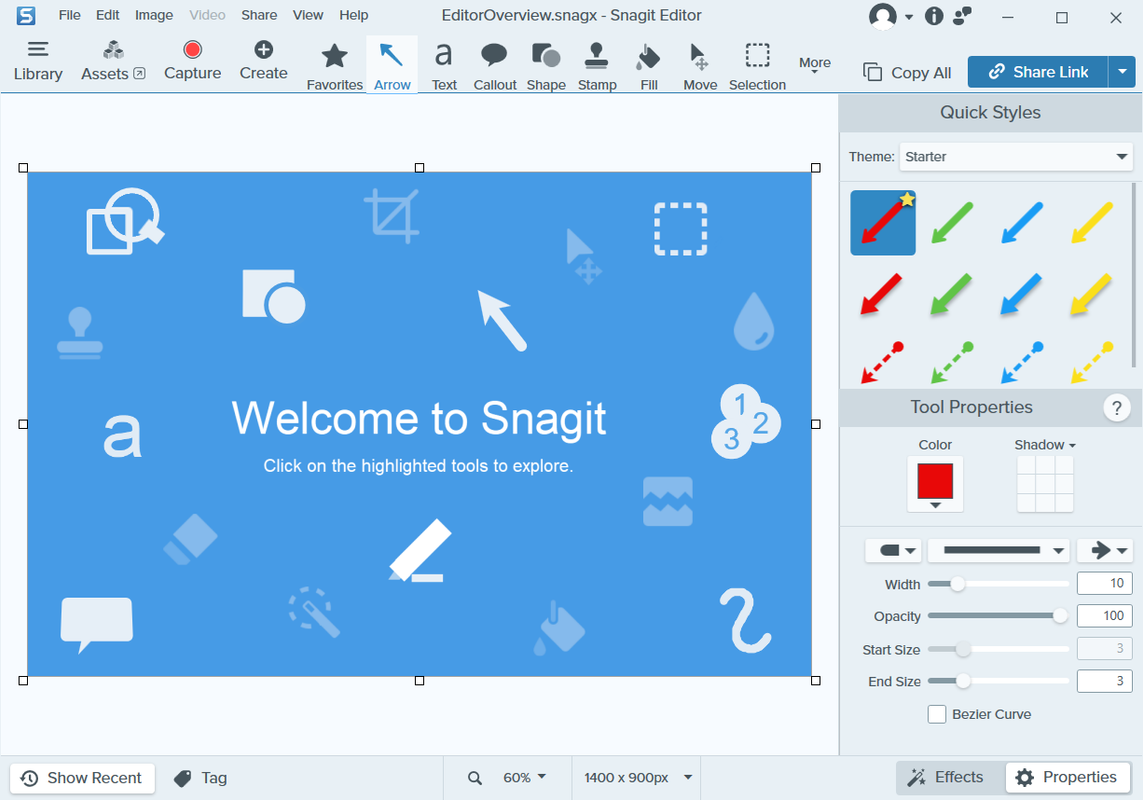Image resolution: width=1143 pixels, height=800 pixels.
Task: Choose green arrow style in first row
Action: tap(952, 222)
